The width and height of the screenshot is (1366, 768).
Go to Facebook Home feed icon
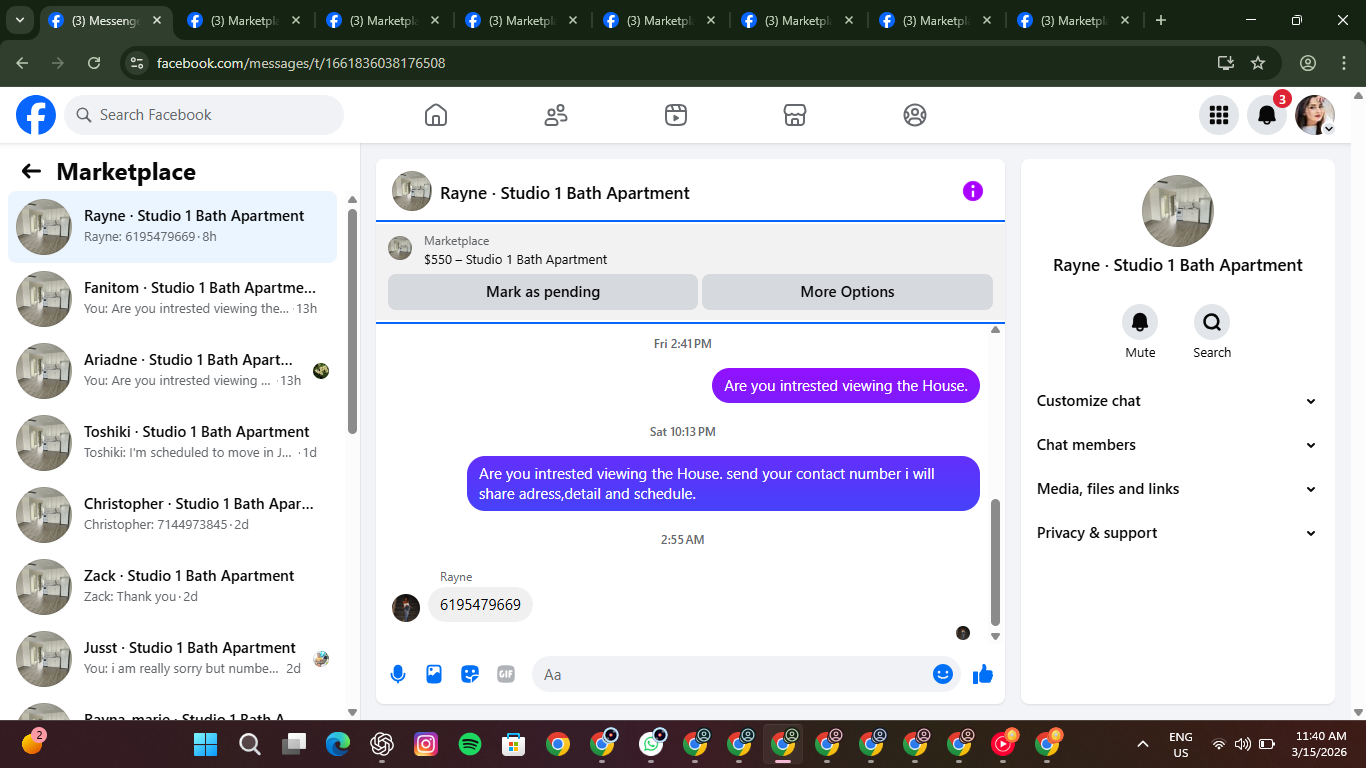pos(436,115)
